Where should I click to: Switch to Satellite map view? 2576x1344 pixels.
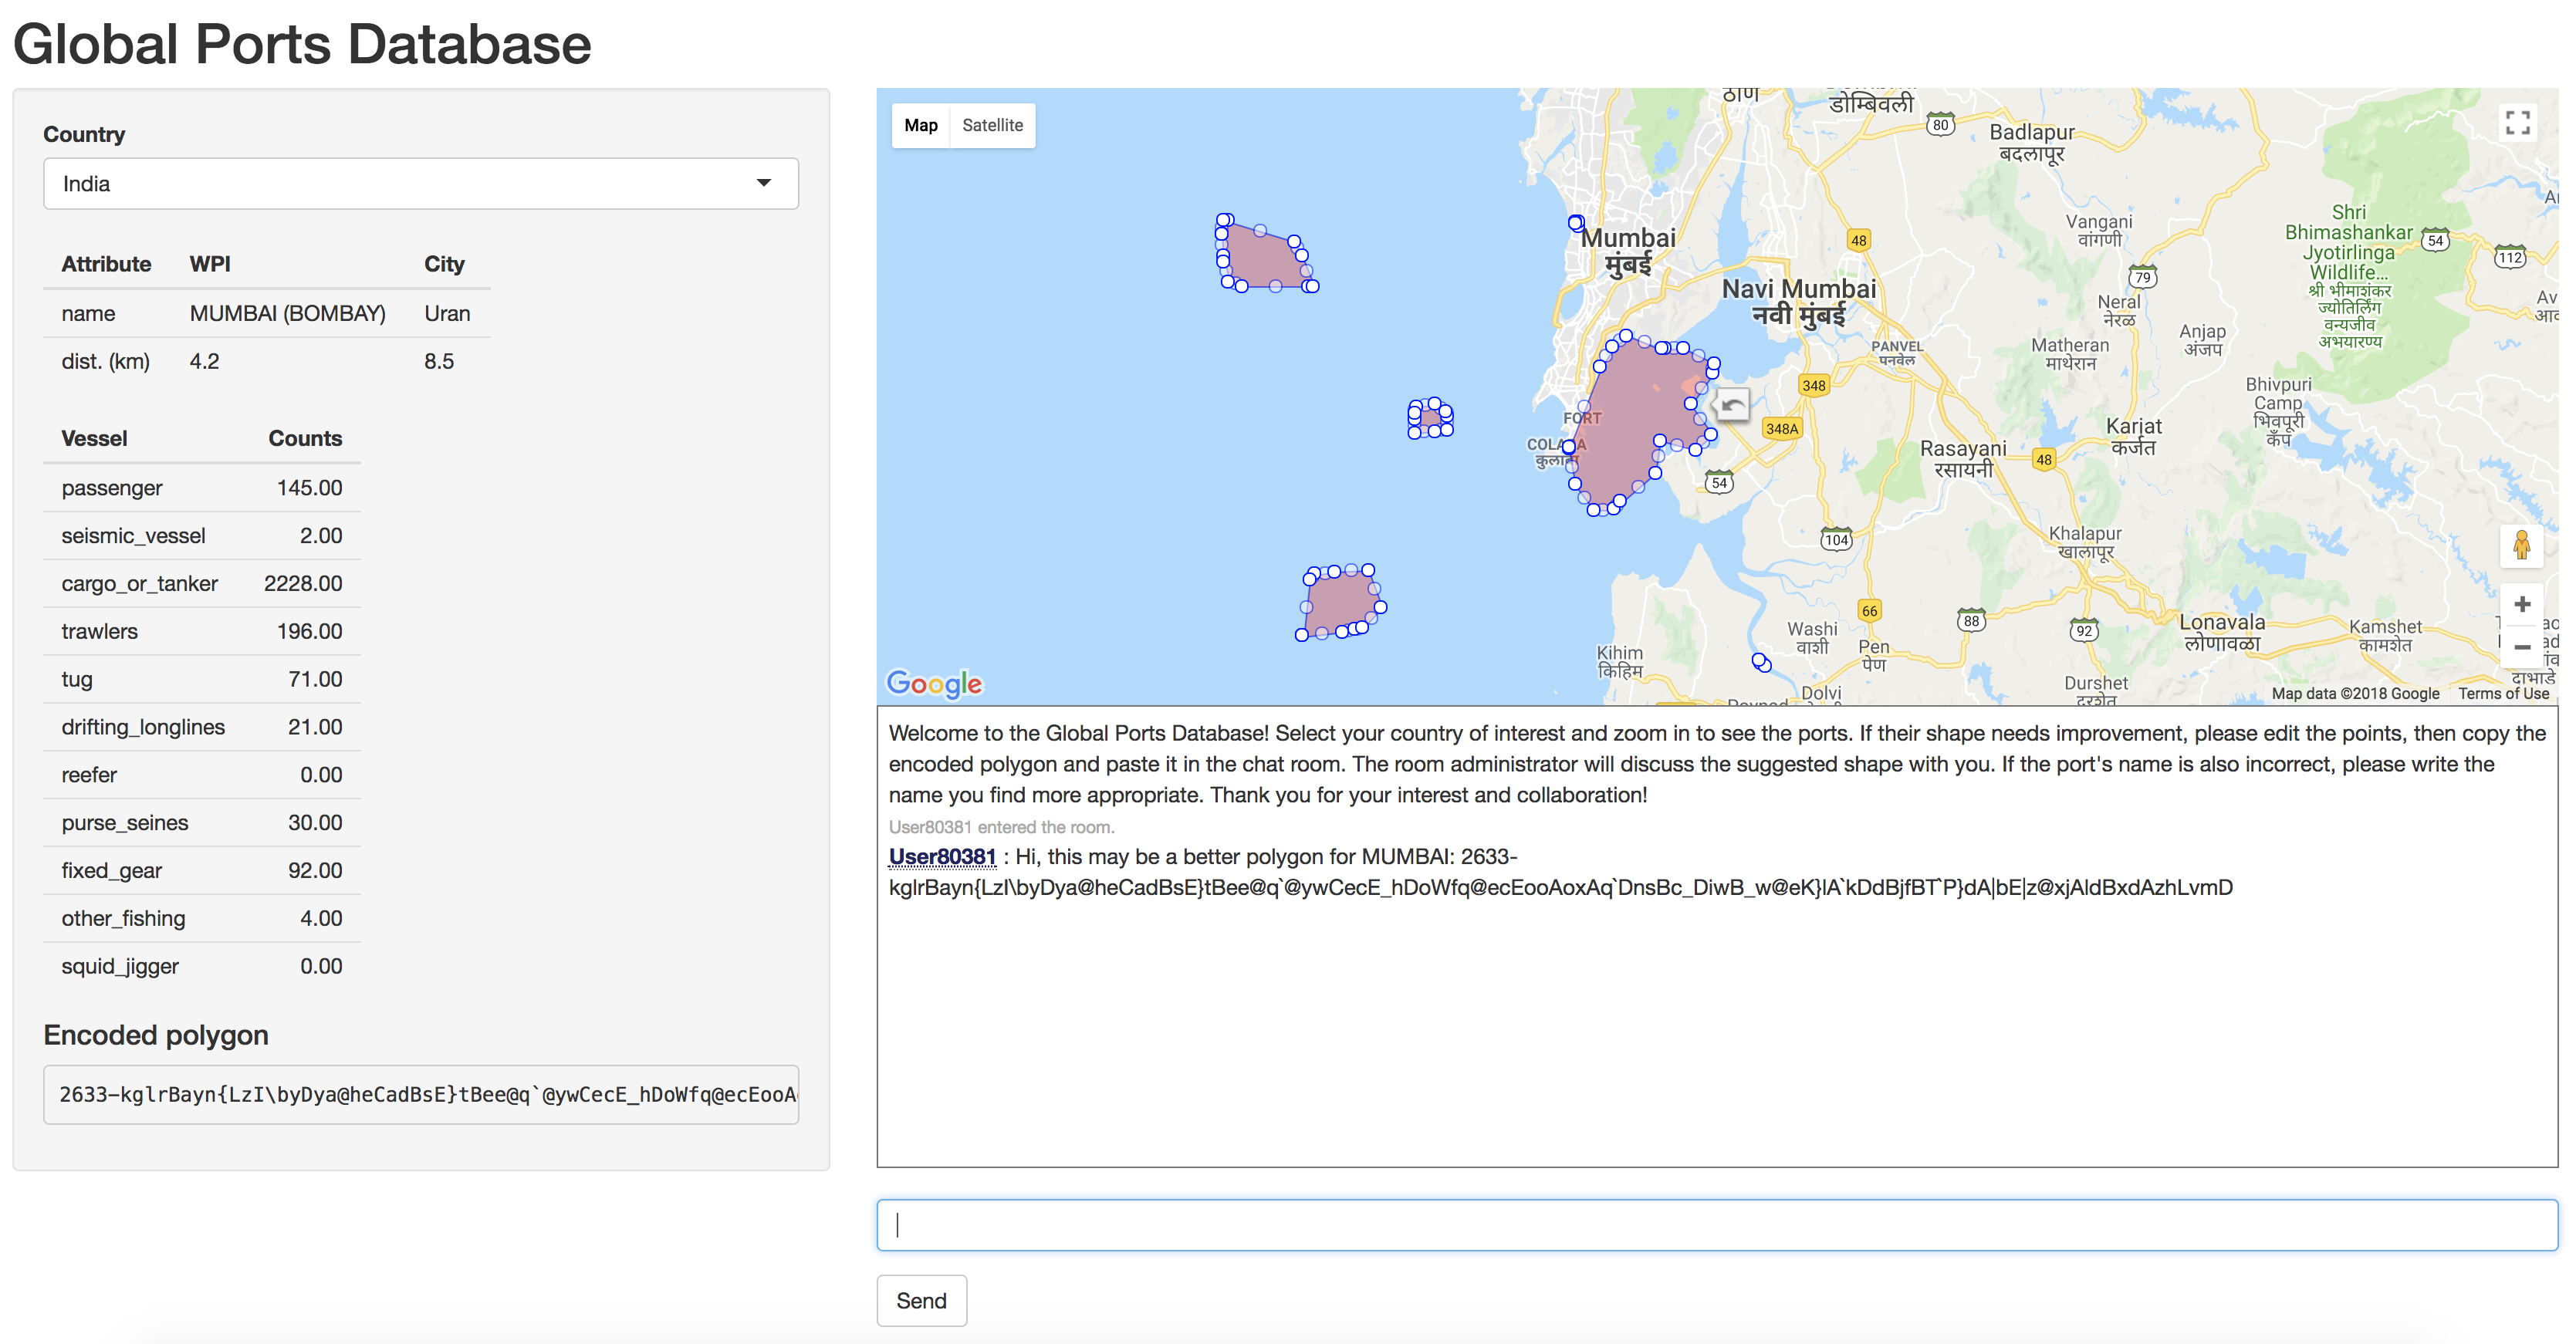pyautogui.click(x=992, y=126)
